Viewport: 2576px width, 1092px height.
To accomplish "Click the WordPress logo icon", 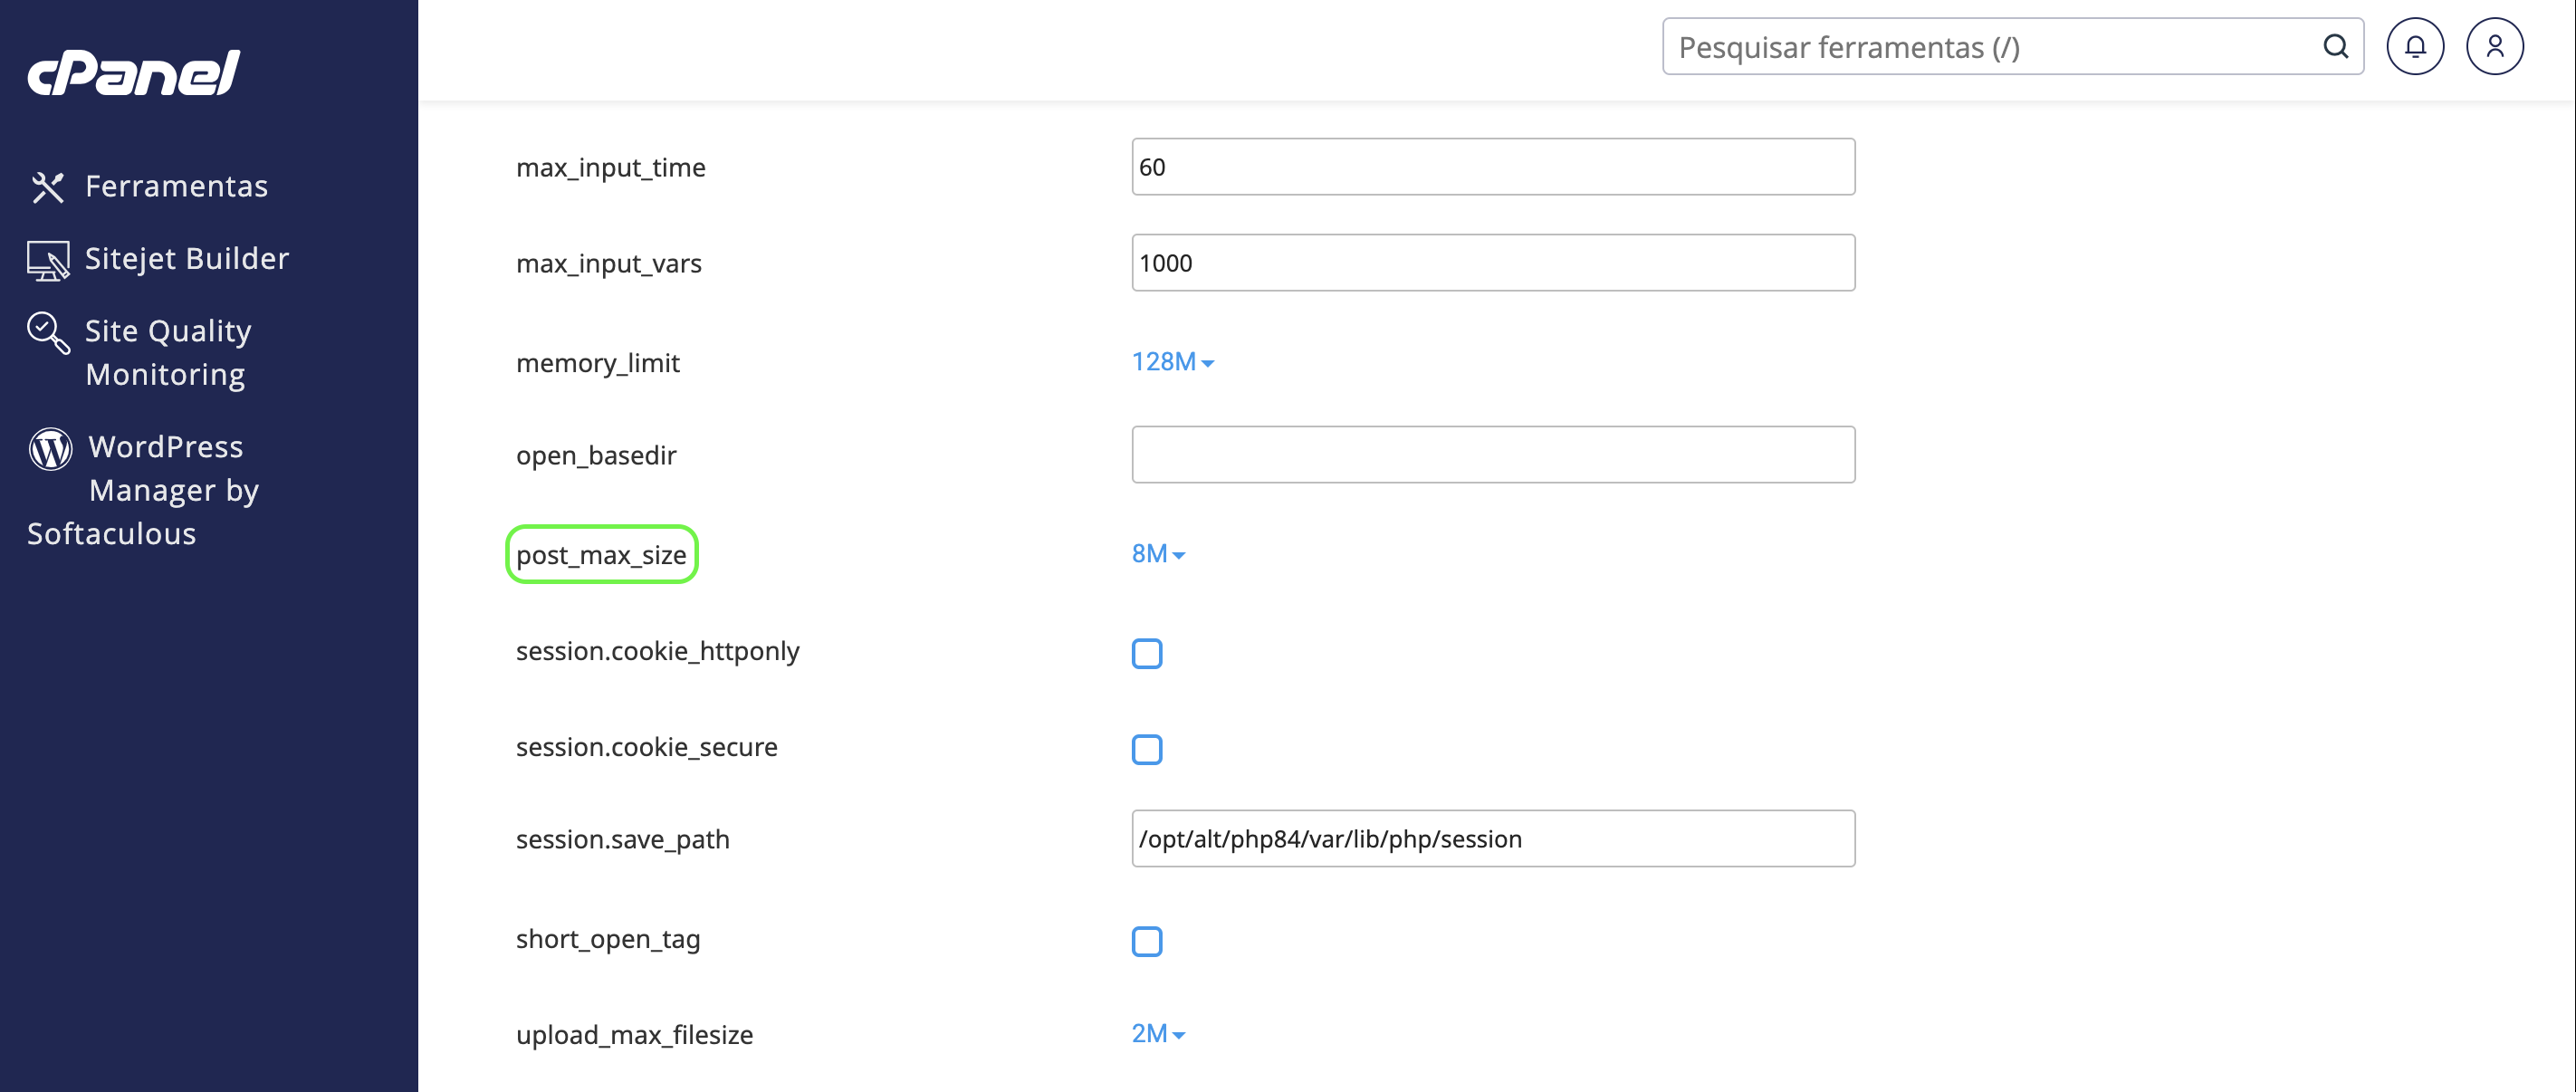I will point(50,448).
